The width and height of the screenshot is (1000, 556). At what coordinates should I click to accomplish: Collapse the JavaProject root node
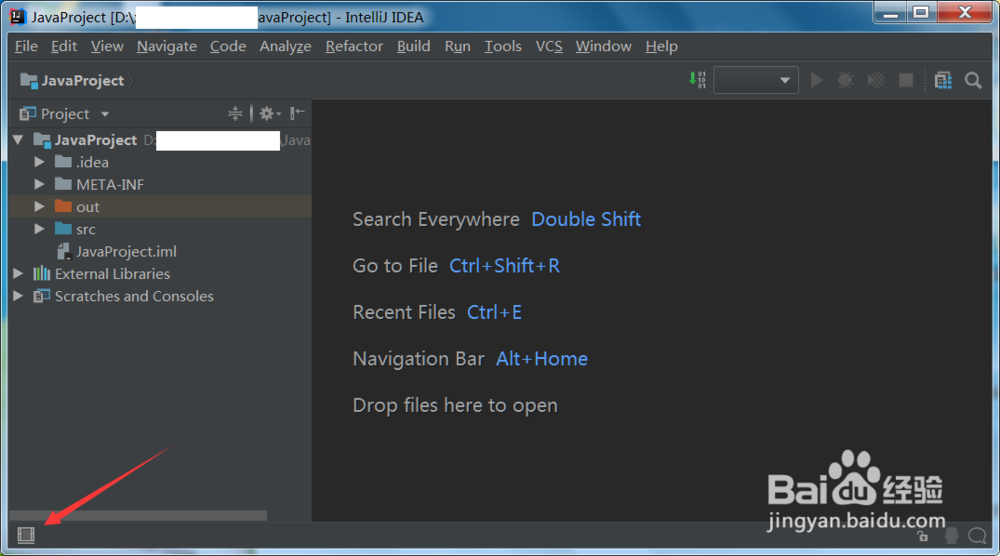click(18, 140)
